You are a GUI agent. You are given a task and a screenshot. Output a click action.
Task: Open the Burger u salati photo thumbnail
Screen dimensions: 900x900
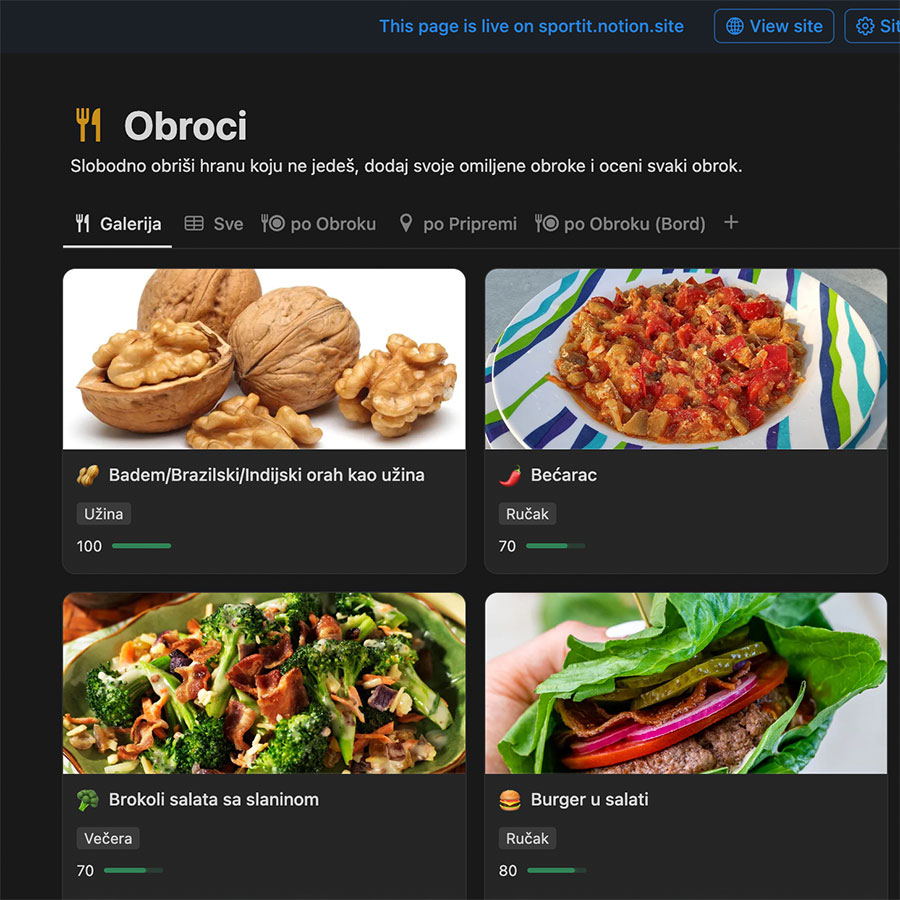686,683
